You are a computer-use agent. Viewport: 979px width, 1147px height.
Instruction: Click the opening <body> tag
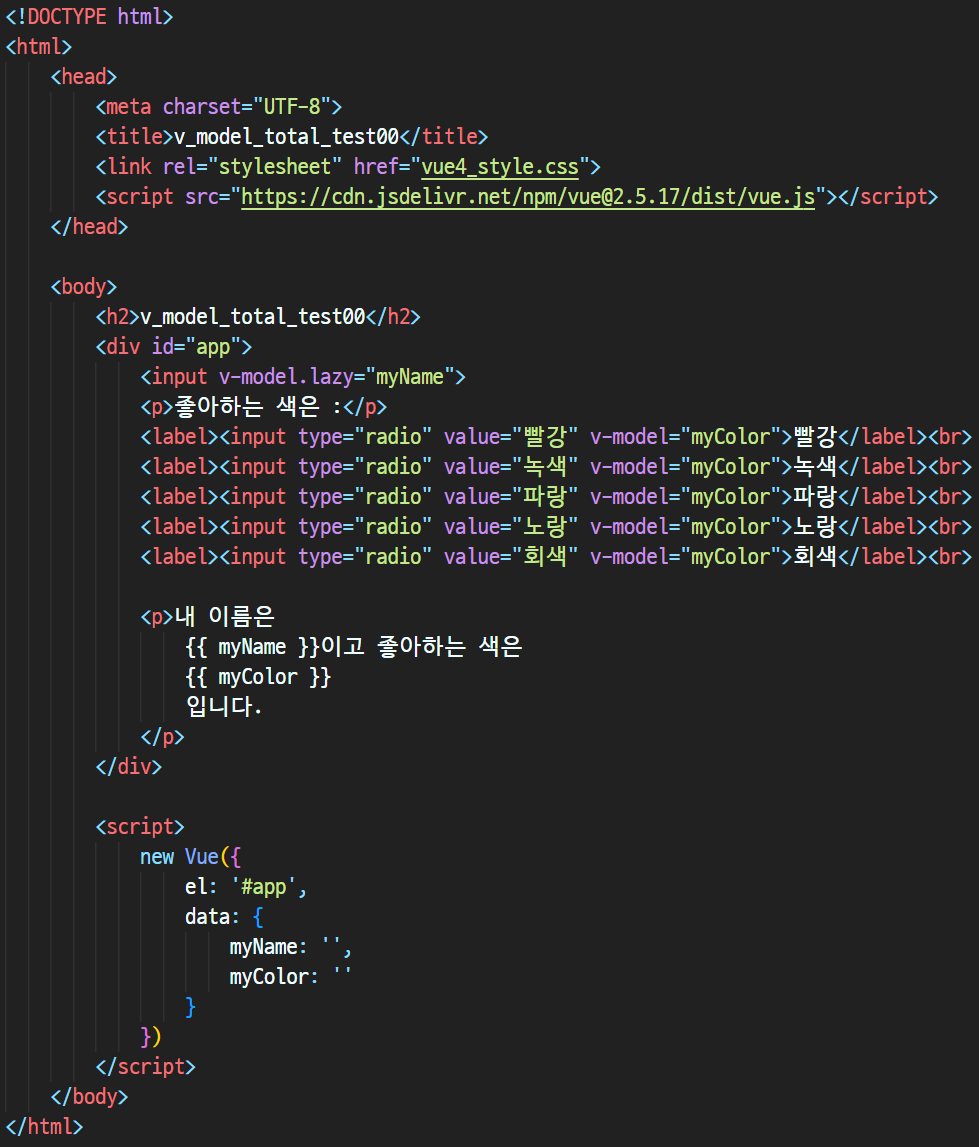pos(83,287)
